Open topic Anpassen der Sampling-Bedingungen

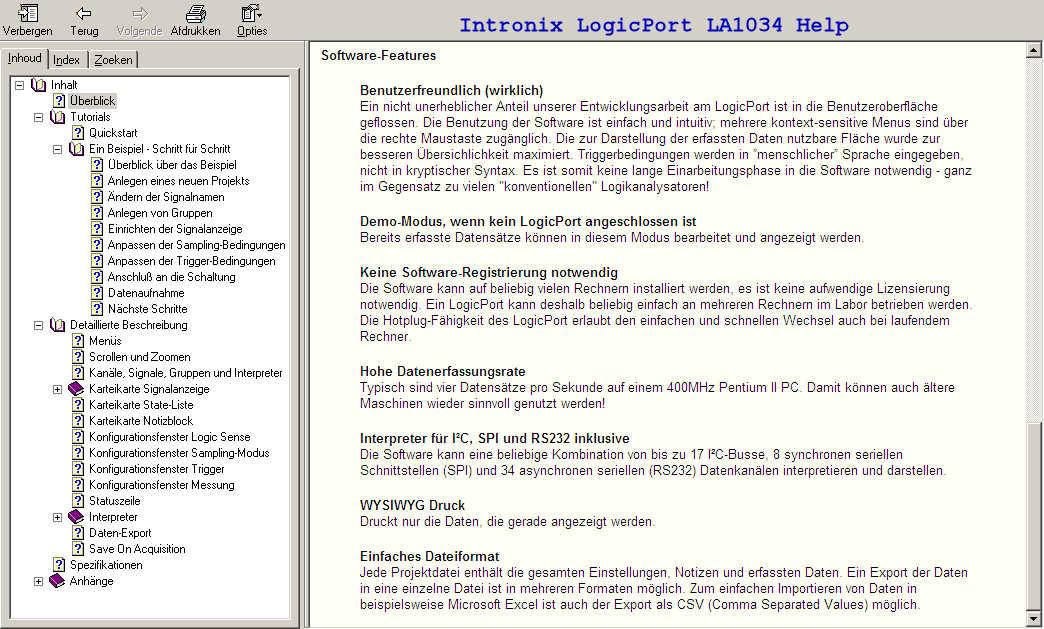pyautogui.click(x=196, y=245)
